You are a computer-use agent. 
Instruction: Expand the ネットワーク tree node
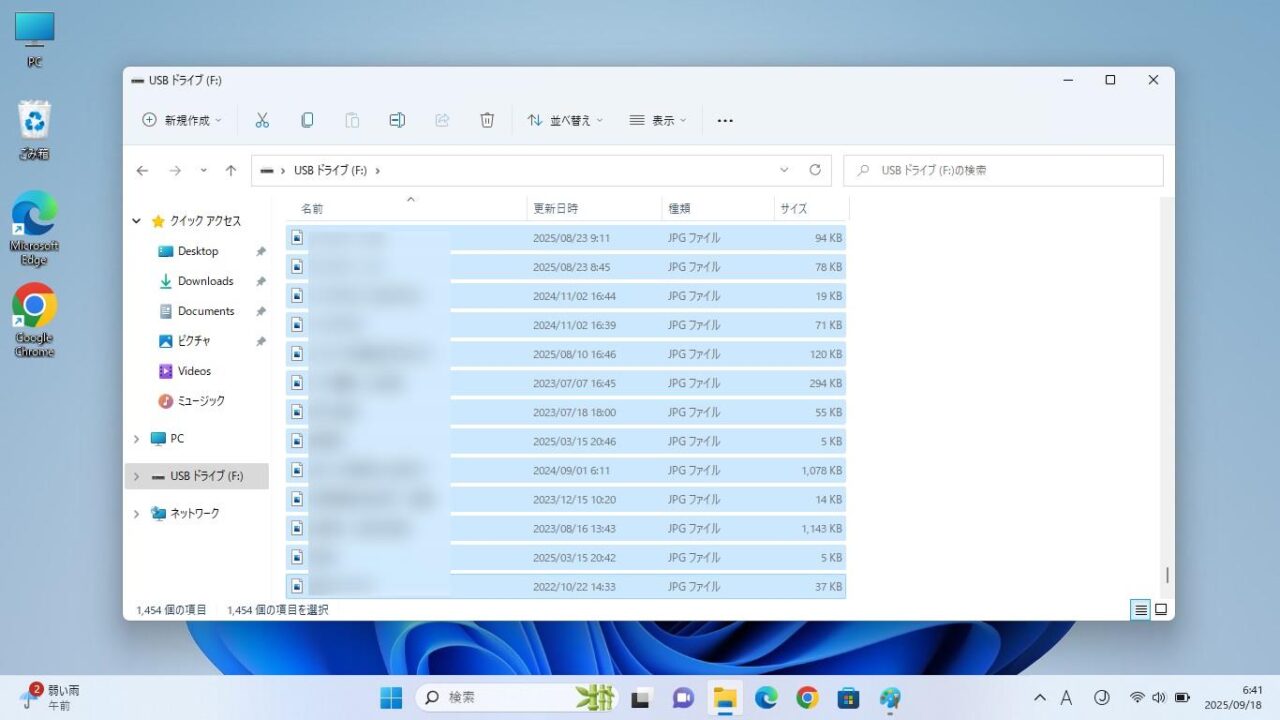[137, 514]
